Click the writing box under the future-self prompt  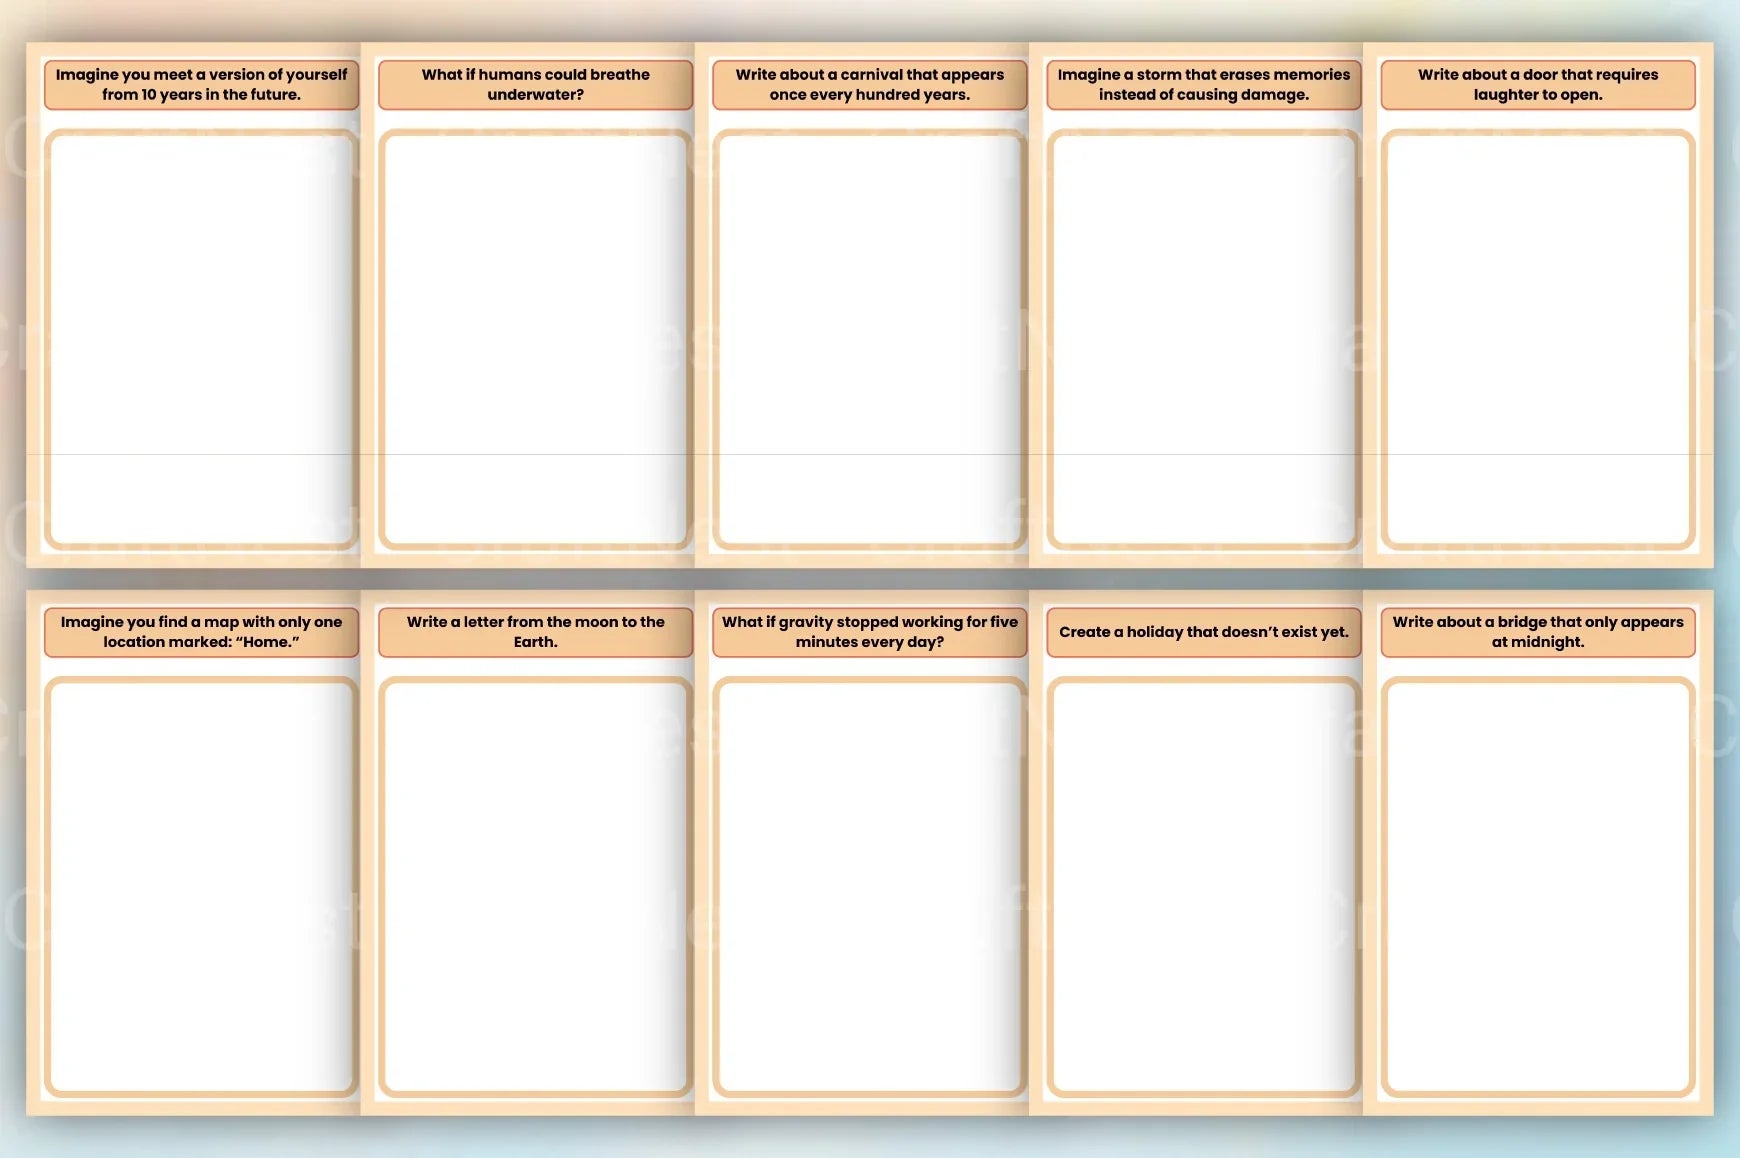[x=201, y=340]
